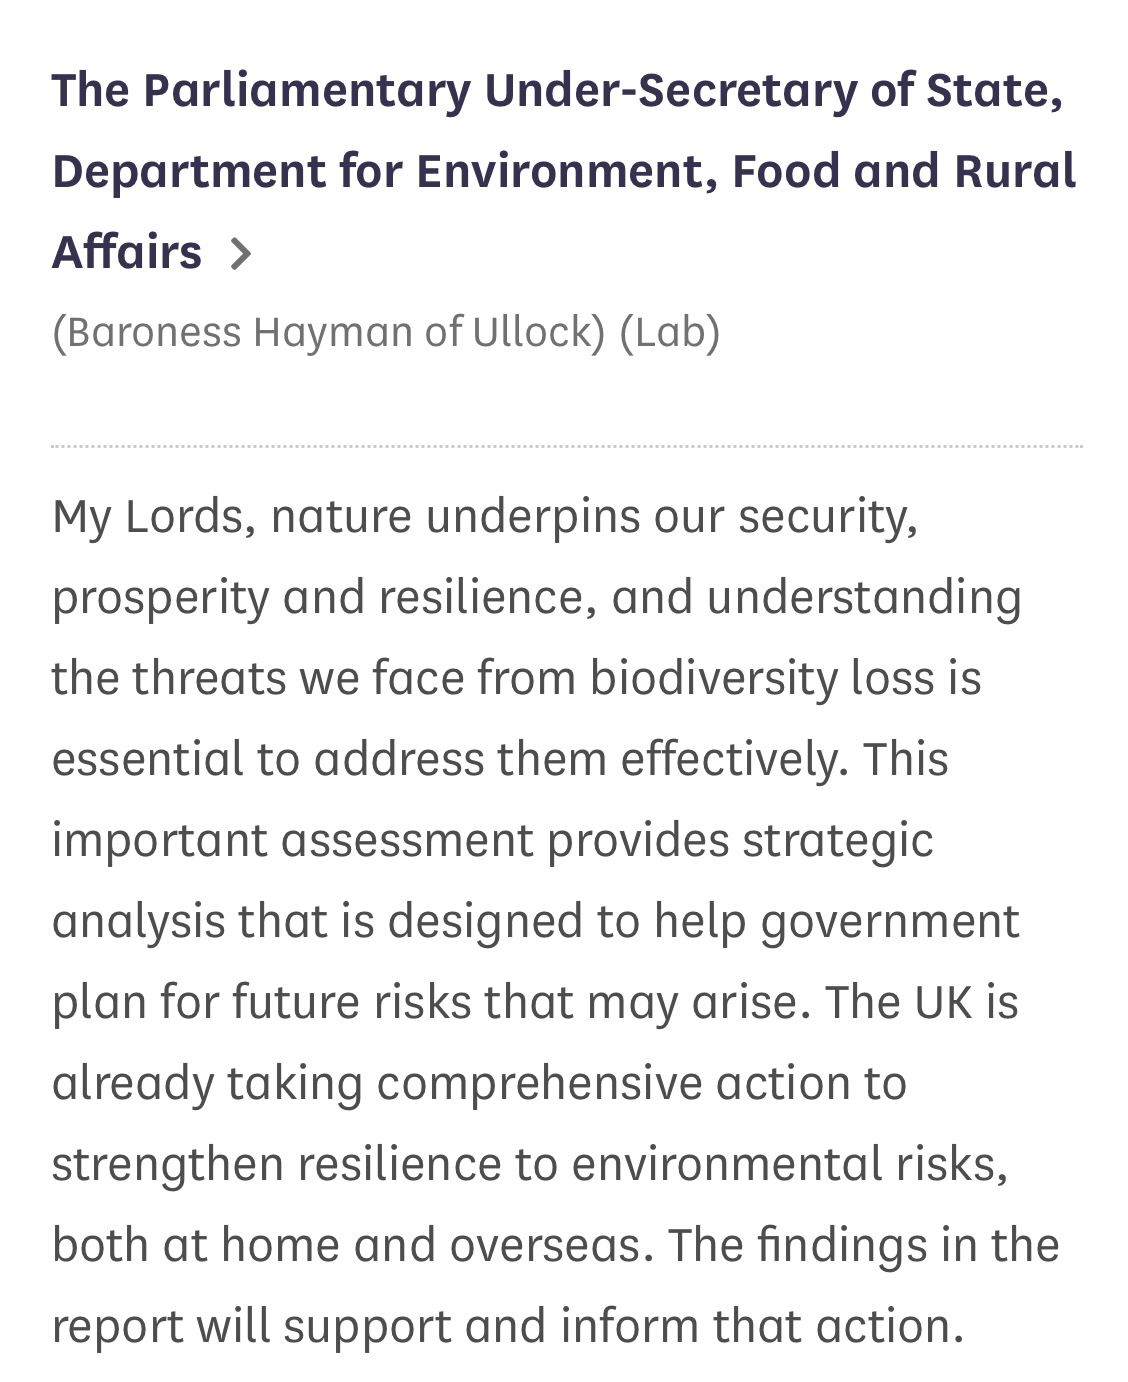Click the name Baroness Hayman of Ullock
The image size is (1128, 1382).
coord(329,333)
